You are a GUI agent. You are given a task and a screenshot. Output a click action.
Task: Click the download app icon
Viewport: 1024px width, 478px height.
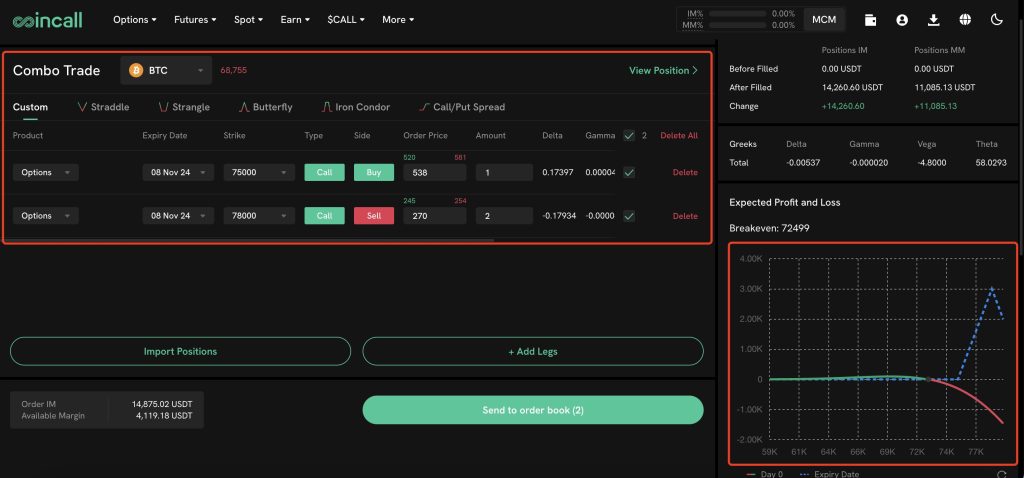934,19
